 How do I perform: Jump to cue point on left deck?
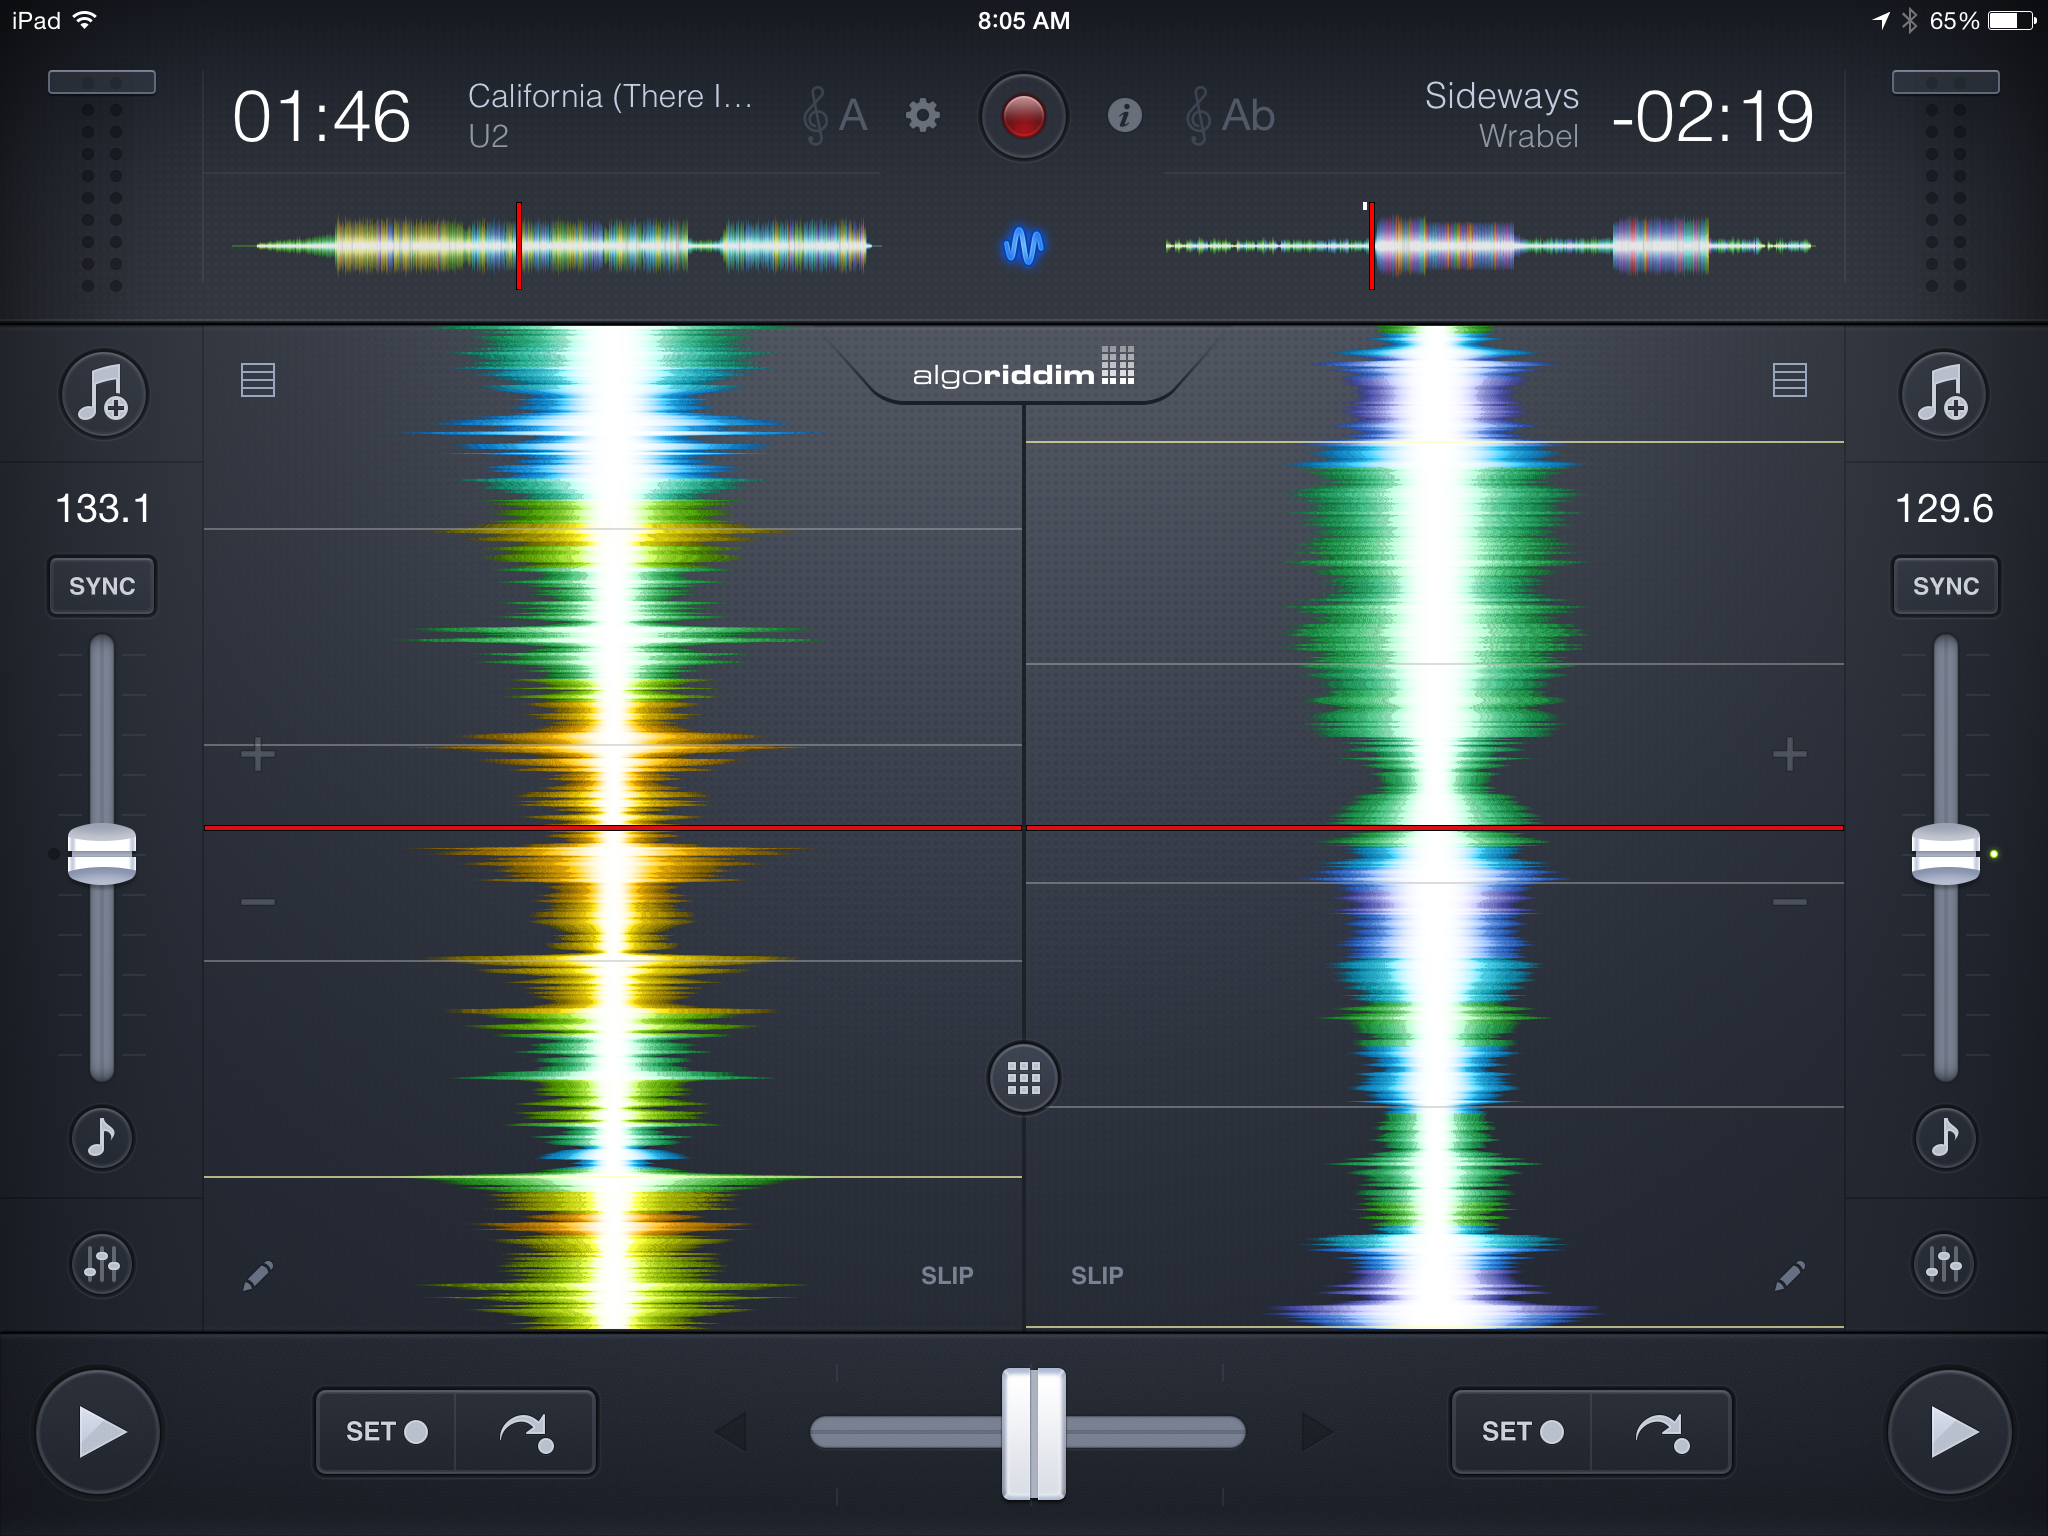(526, 1432)
